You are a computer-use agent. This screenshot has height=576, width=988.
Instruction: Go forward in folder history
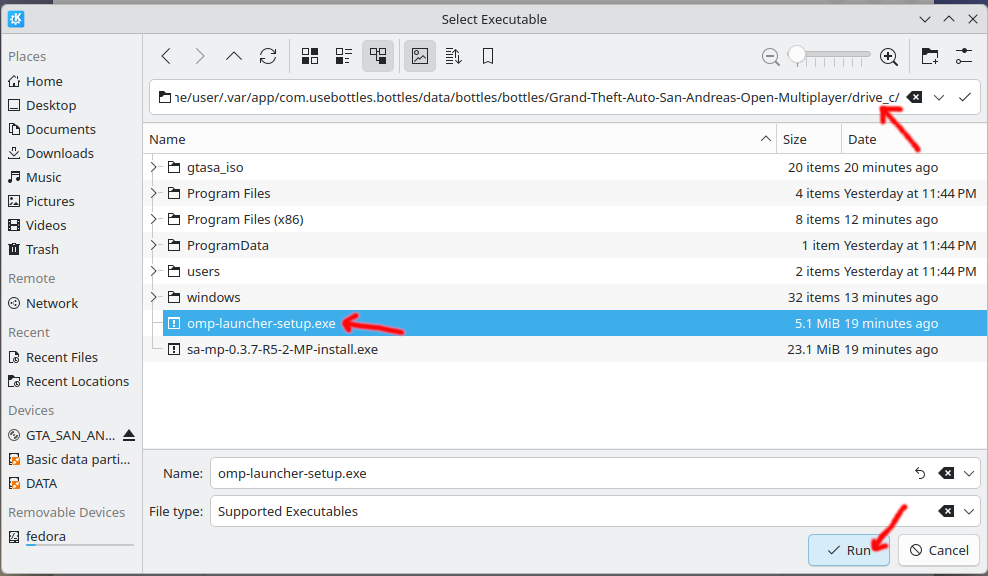200,57
